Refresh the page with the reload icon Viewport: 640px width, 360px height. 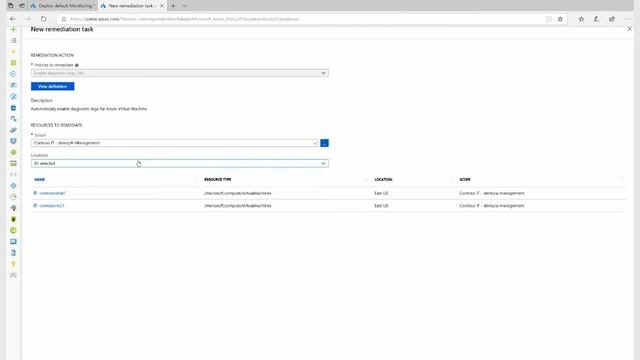(x=43, y=19)
